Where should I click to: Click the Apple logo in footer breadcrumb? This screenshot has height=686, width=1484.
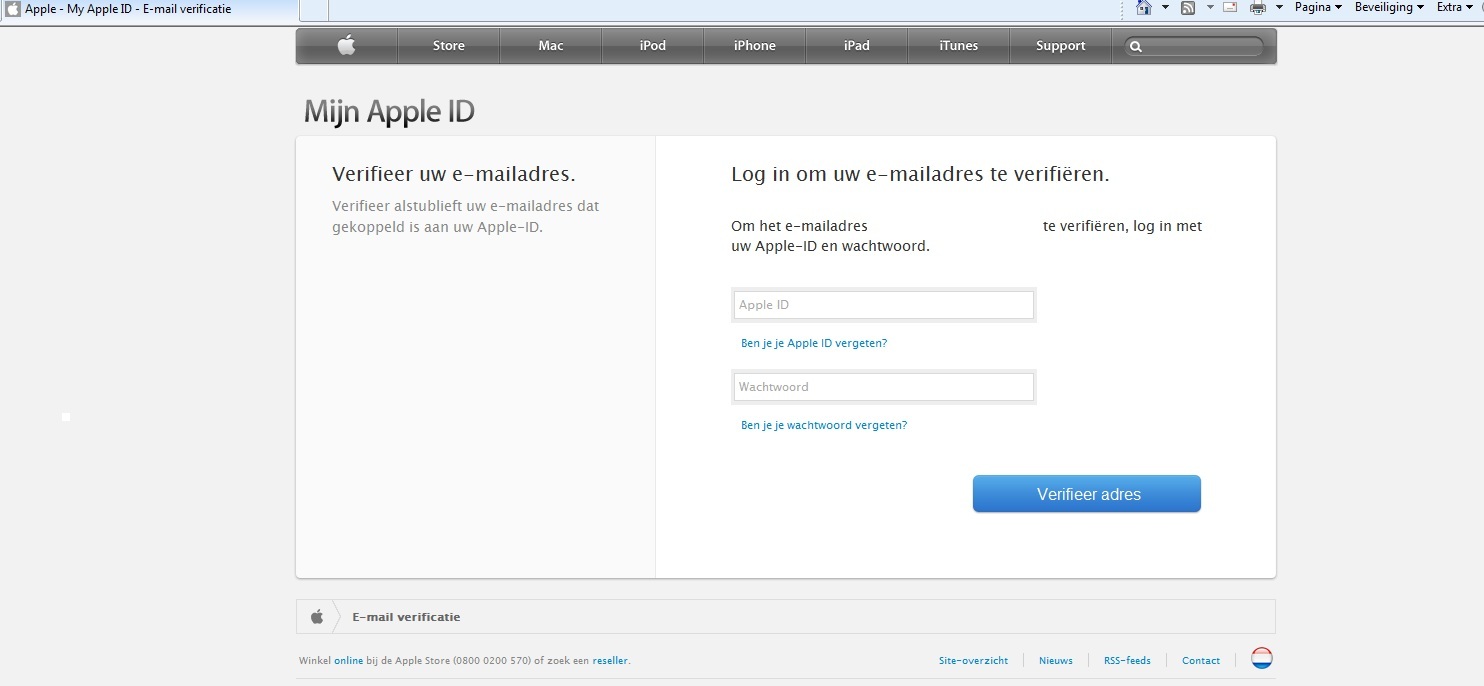pyautogui.click(x=316, y=617)
